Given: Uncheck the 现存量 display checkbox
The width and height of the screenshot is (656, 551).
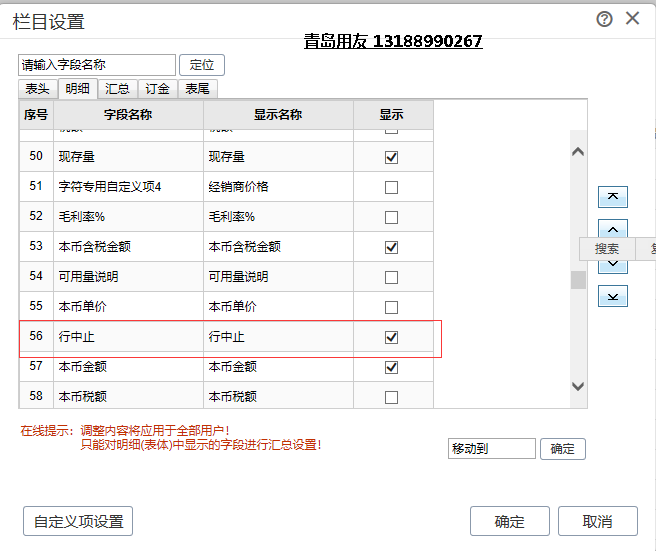Looking at the screenshot, I should (x=391, y=157).
